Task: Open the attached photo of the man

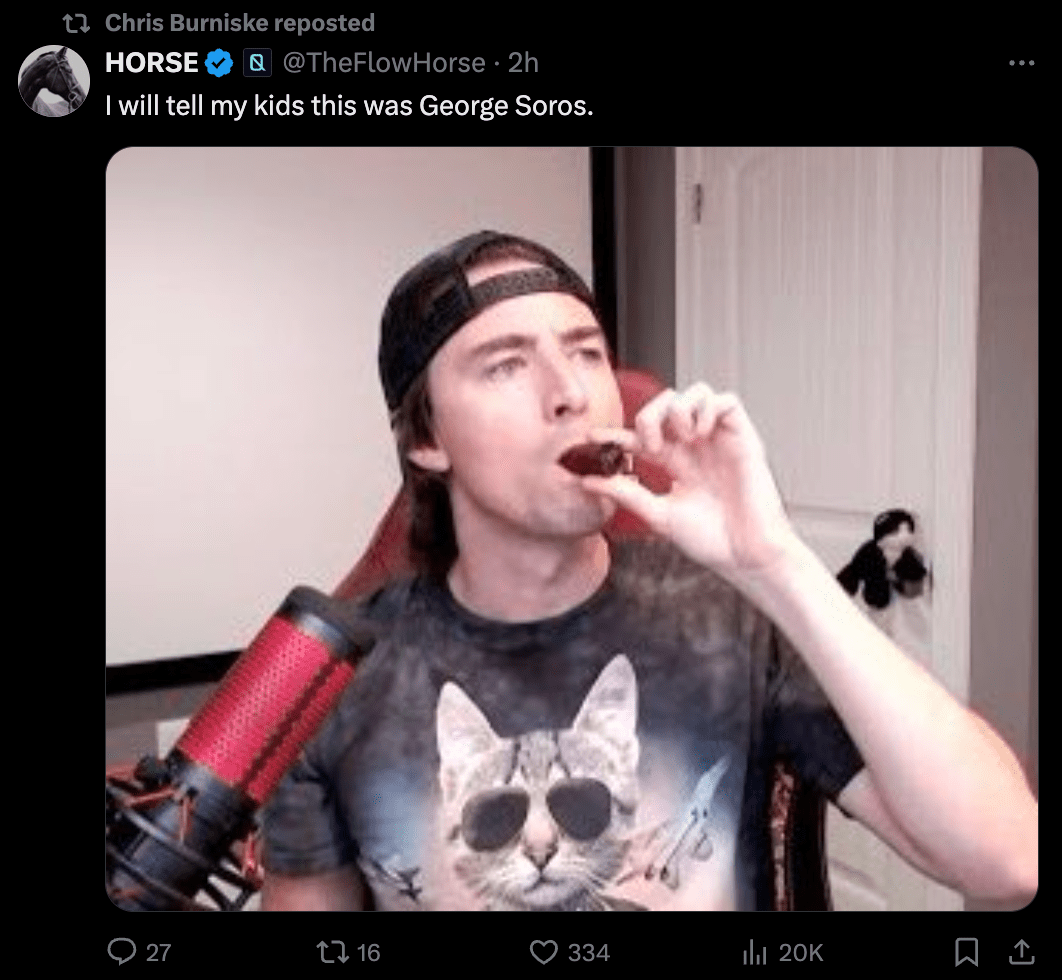Action: [571, 529]
